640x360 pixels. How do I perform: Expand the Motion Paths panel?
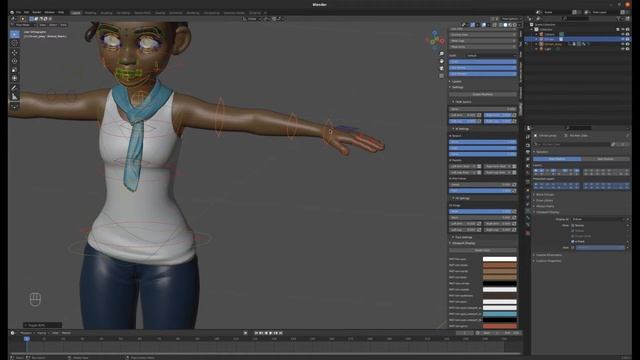click(x=545, y=206)
